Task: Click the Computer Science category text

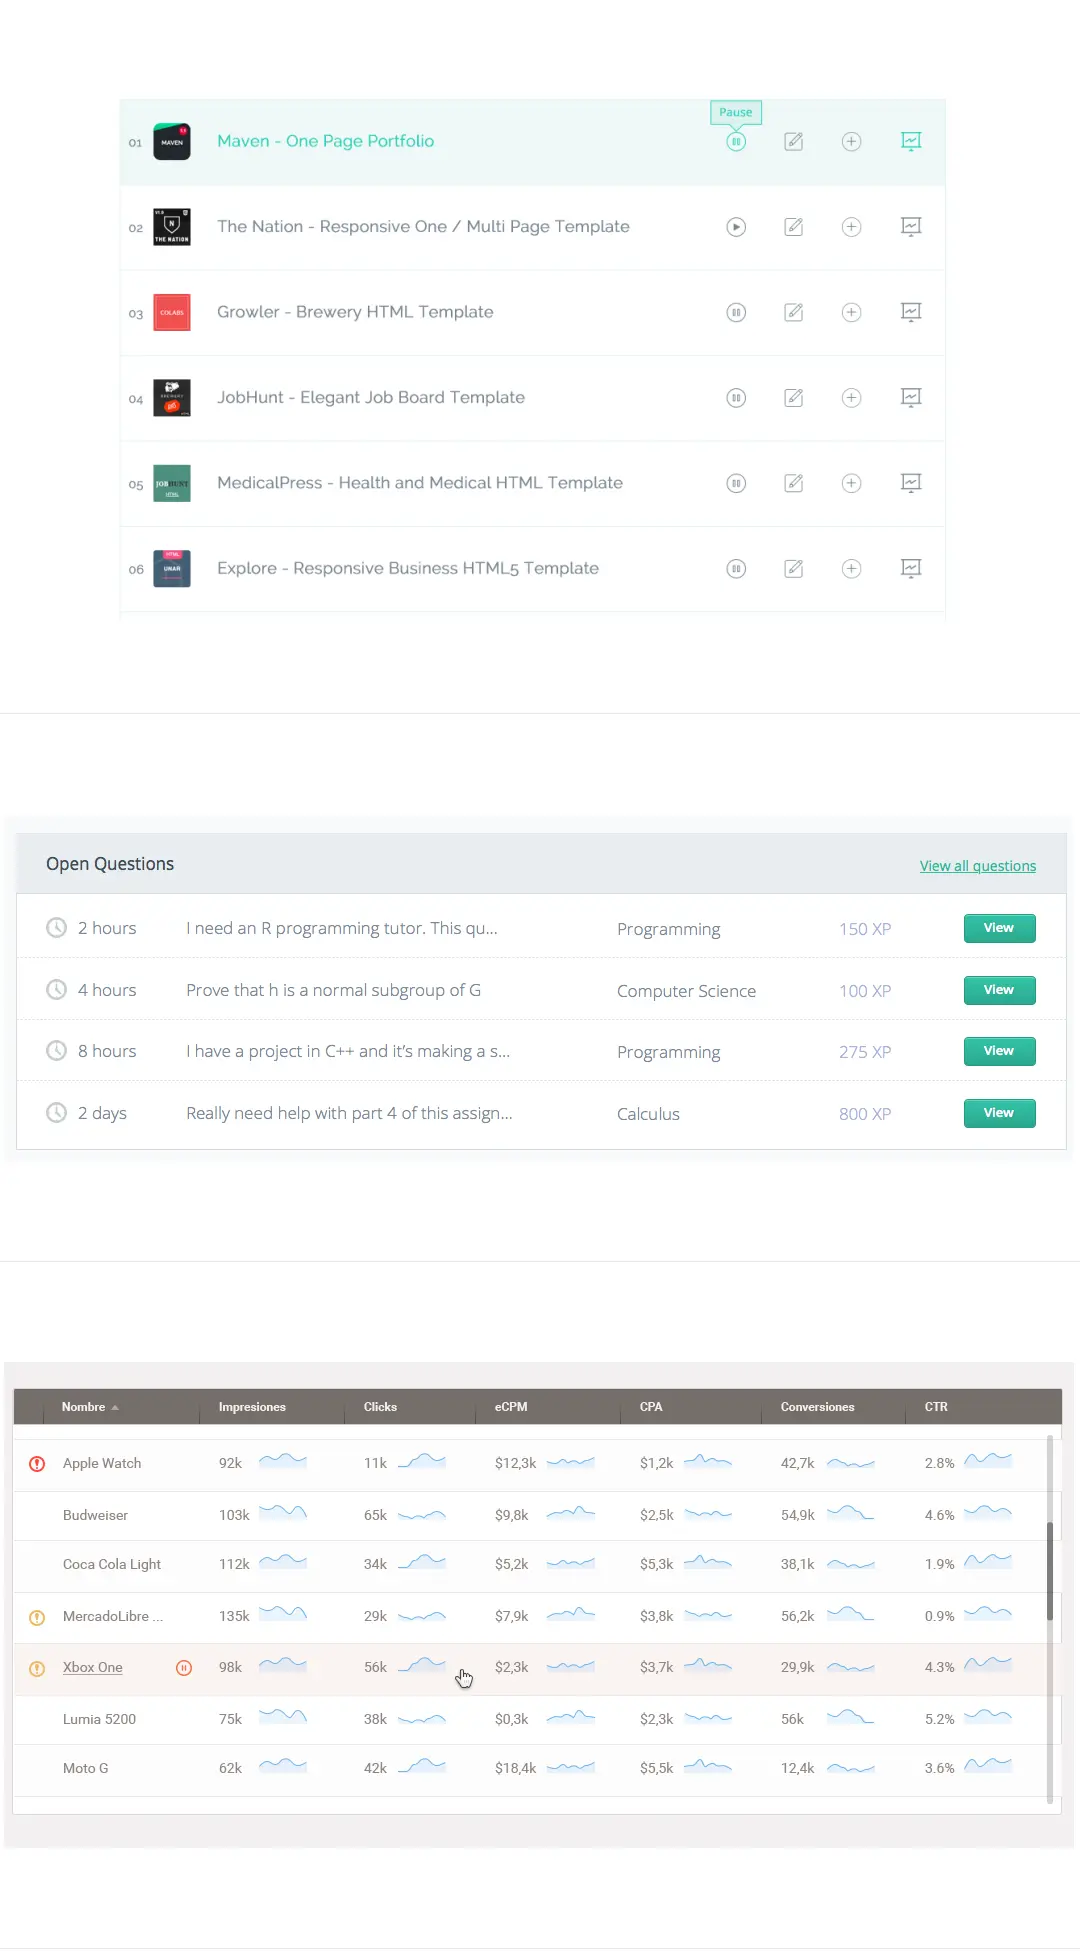Action: coord(686,991)
